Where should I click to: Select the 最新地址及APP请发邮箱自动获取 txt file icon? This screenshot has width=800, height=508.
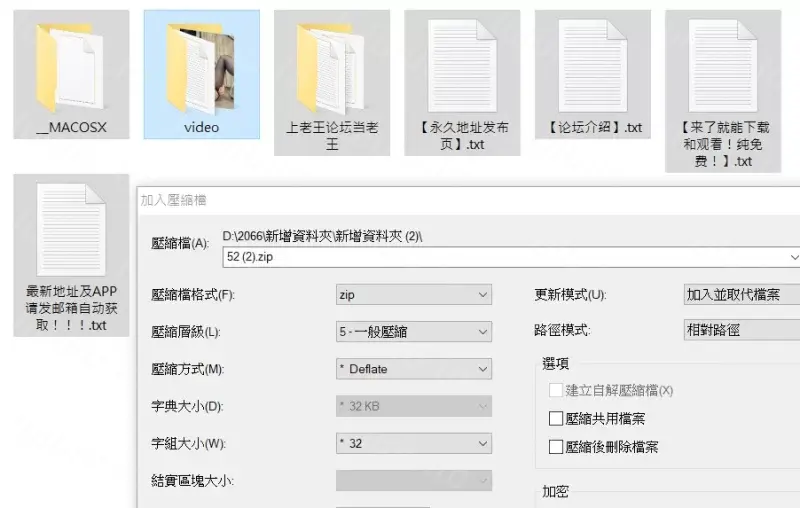tap(71, 230)
